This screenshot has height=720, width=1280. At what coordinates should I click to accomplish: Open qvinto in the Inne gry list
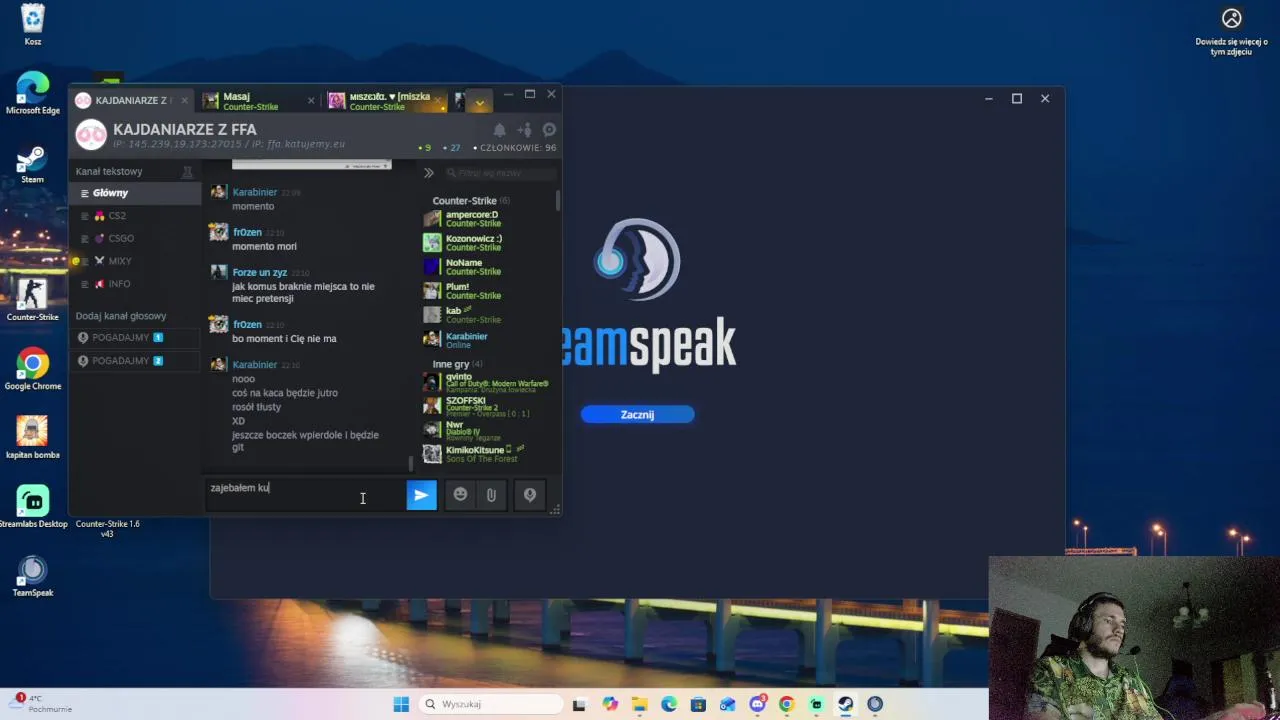coord(487,382)
